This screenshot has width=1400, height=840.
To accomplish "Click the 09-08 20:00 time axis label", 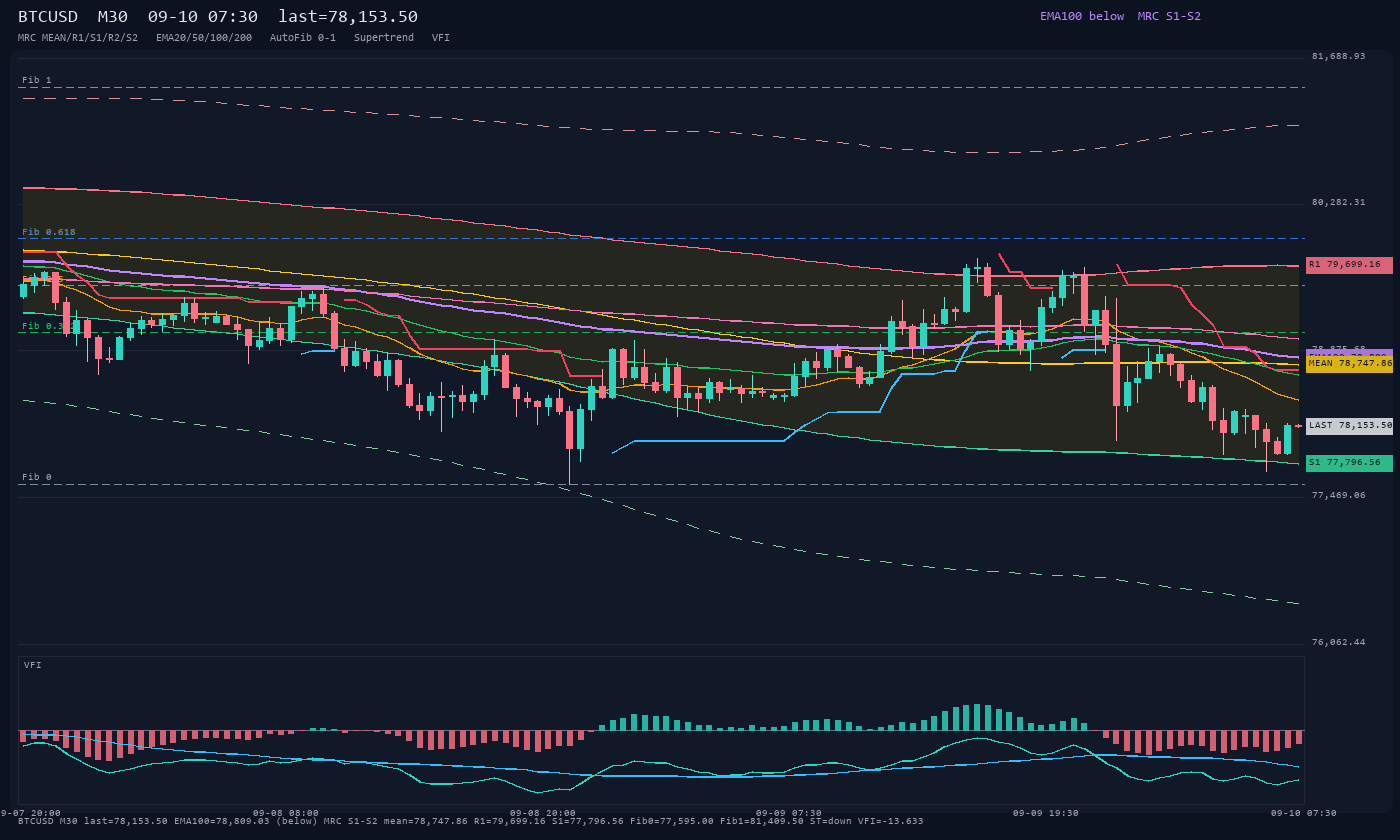I will coord(543,813).
